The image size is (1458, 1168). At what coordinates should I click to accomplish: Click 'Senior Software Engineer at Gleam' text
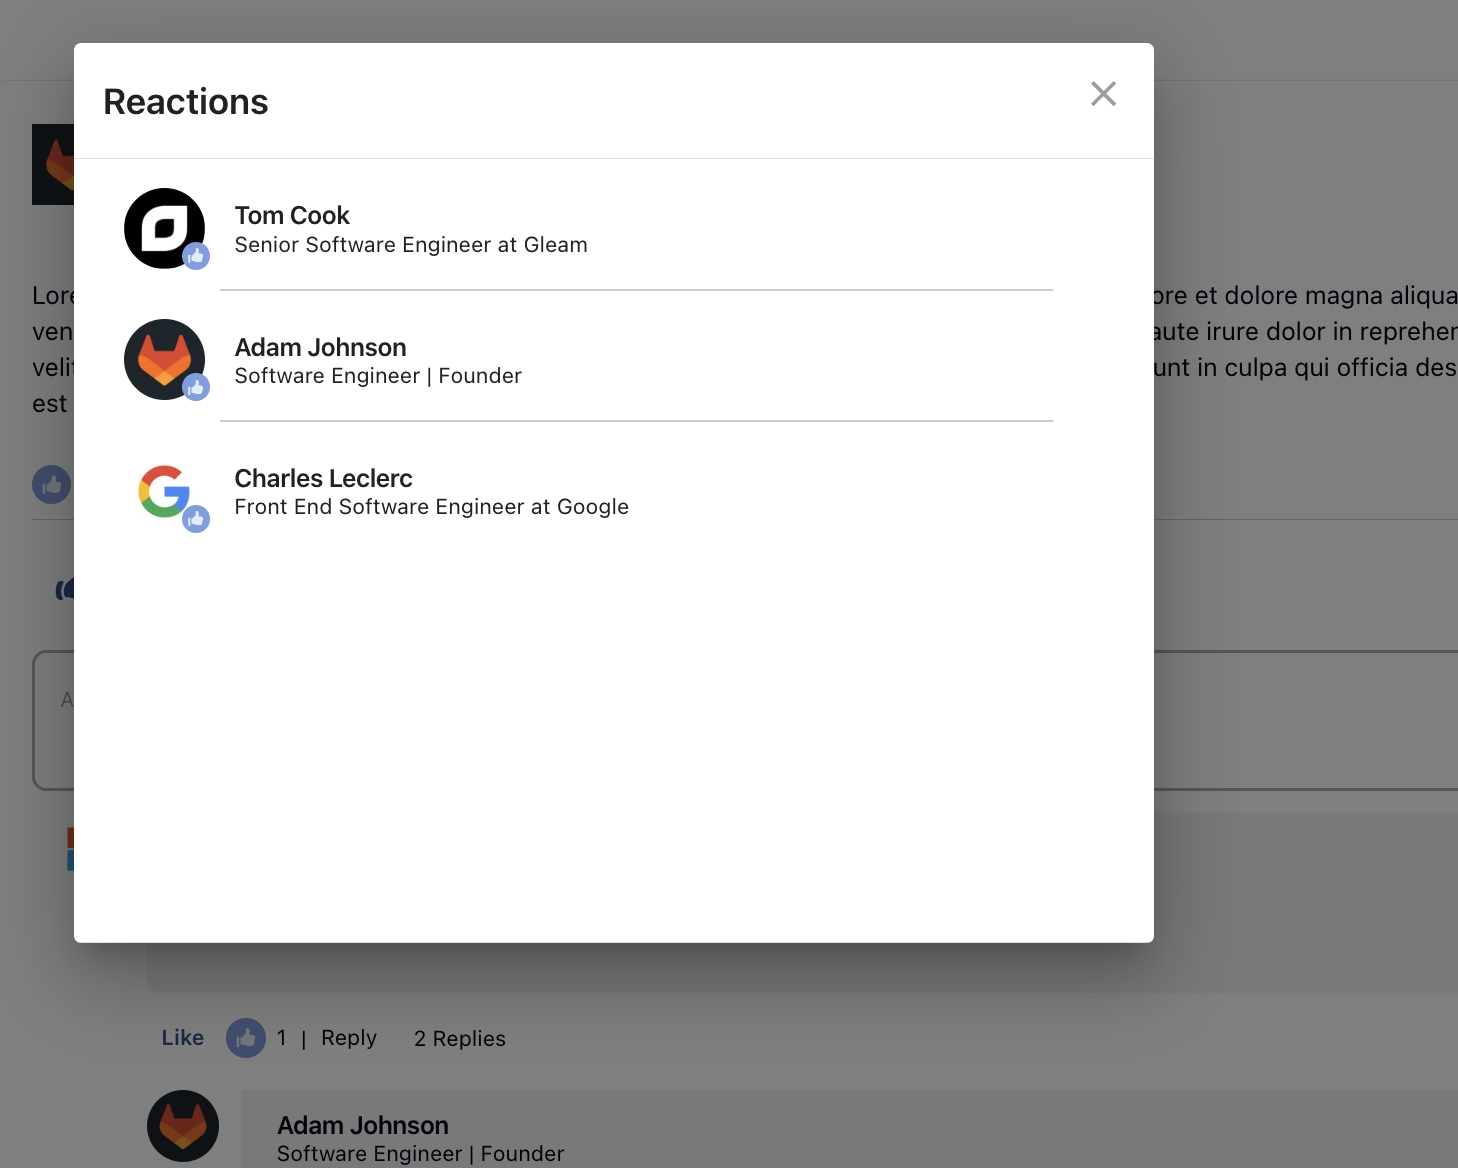(411, 245)
